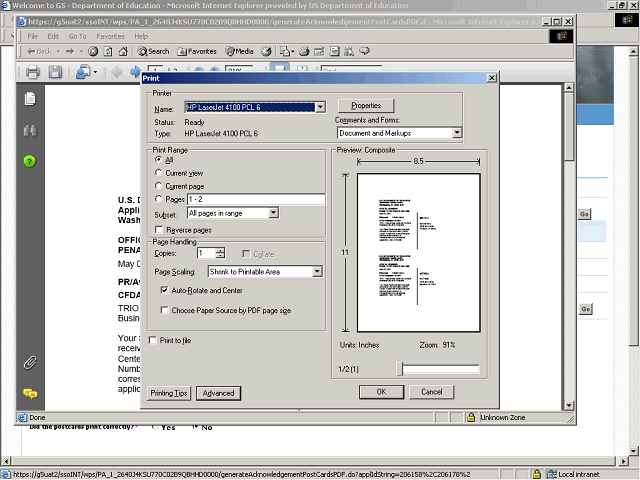Close the Print dialog with X
640x480 pixels.
point(492,78)
